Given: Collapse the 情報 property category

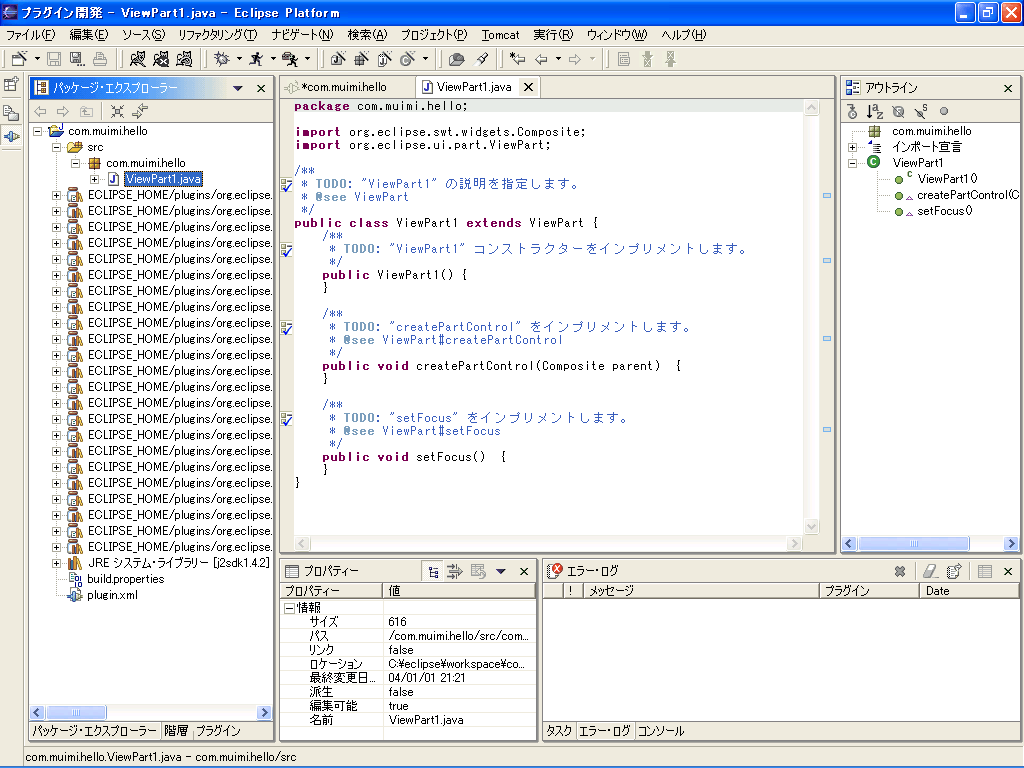Looking at the screenshot, I should pos(289,608).
